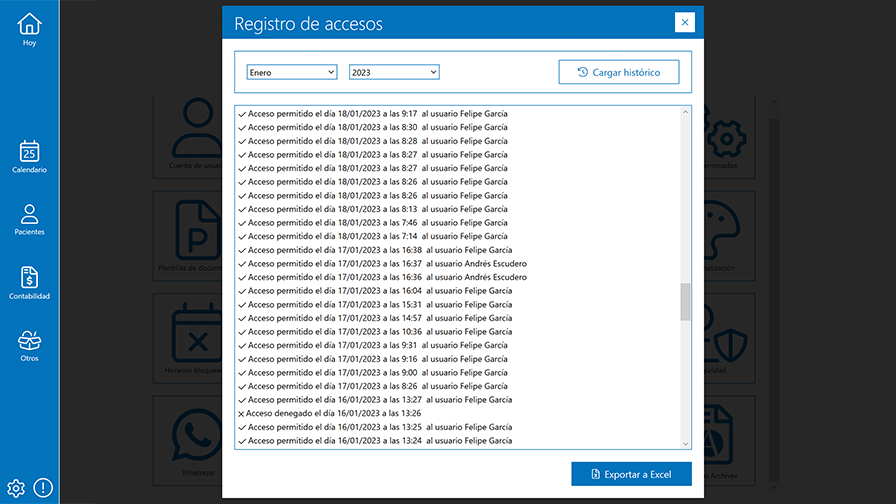The height and width of the screenshot is (504, 896).
Task: Open the settings gear icon at bottom
Action: pos(16,488)
